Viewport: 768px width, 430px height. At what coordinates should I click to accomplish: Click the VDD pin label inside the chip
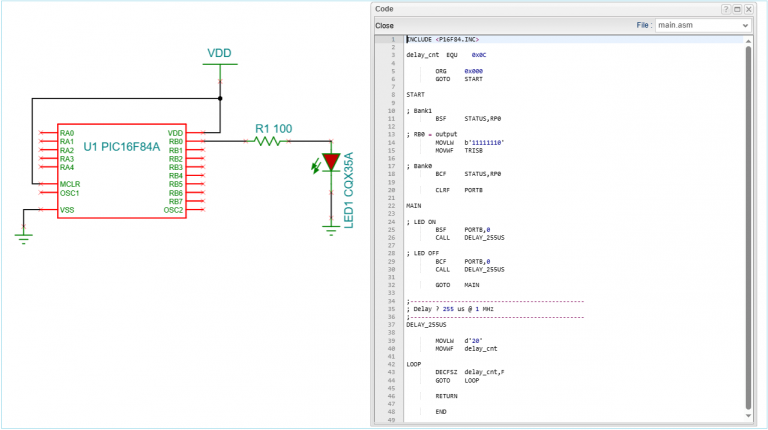tap(175, 133)
